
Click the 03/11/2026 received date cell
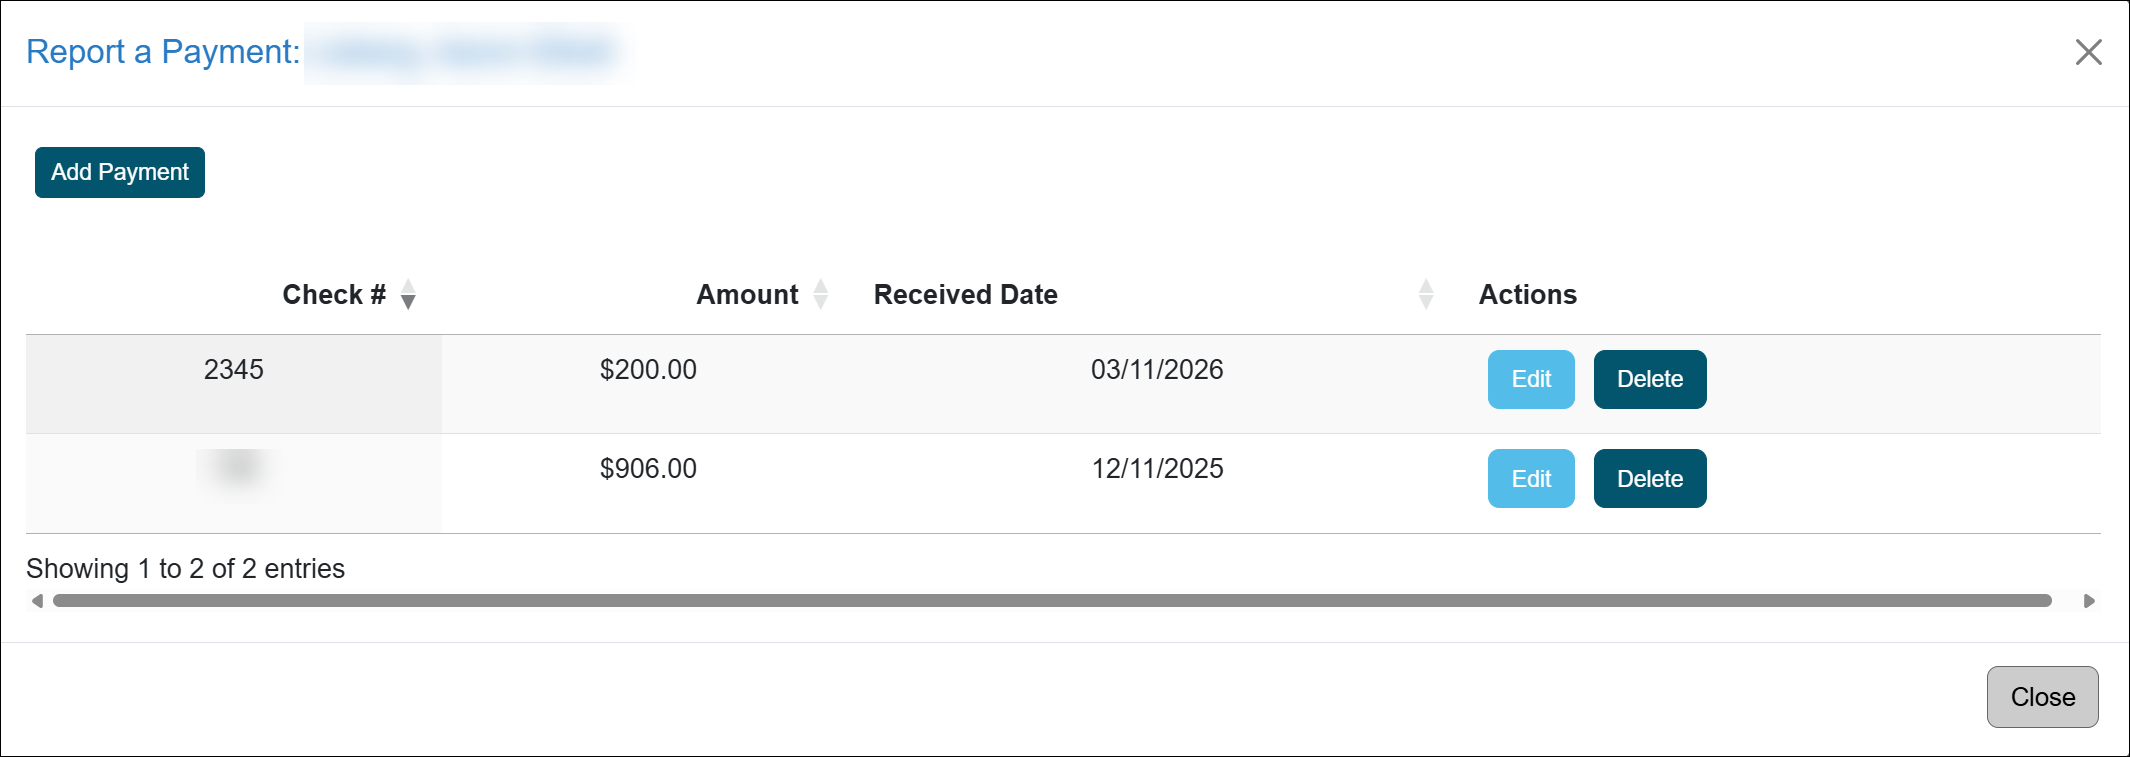[x=1157, y=370]
